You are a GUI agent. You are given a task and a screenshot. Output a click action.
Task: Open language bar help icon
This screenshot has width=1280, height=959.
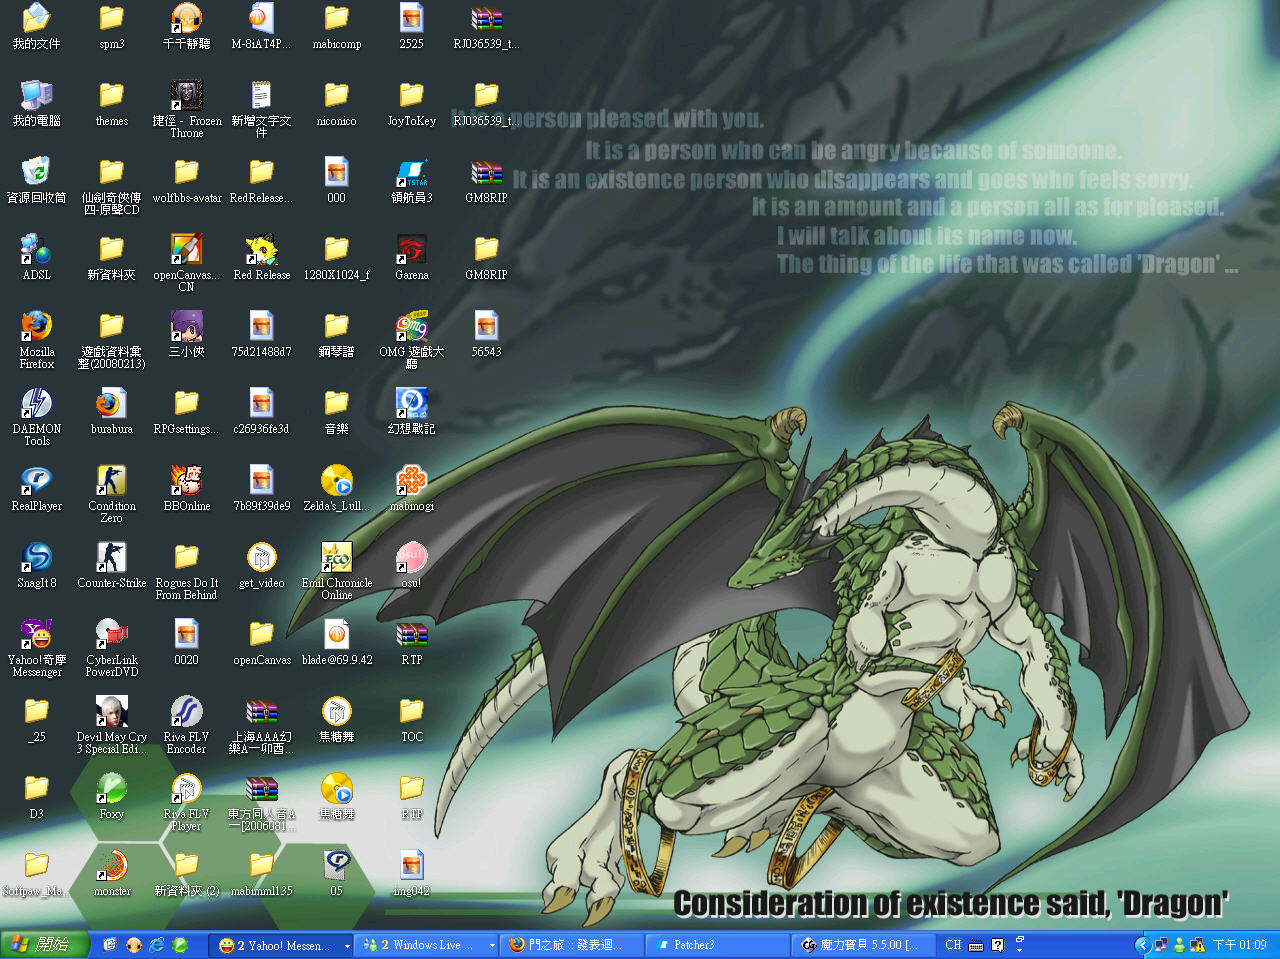[x=997, y=945]
